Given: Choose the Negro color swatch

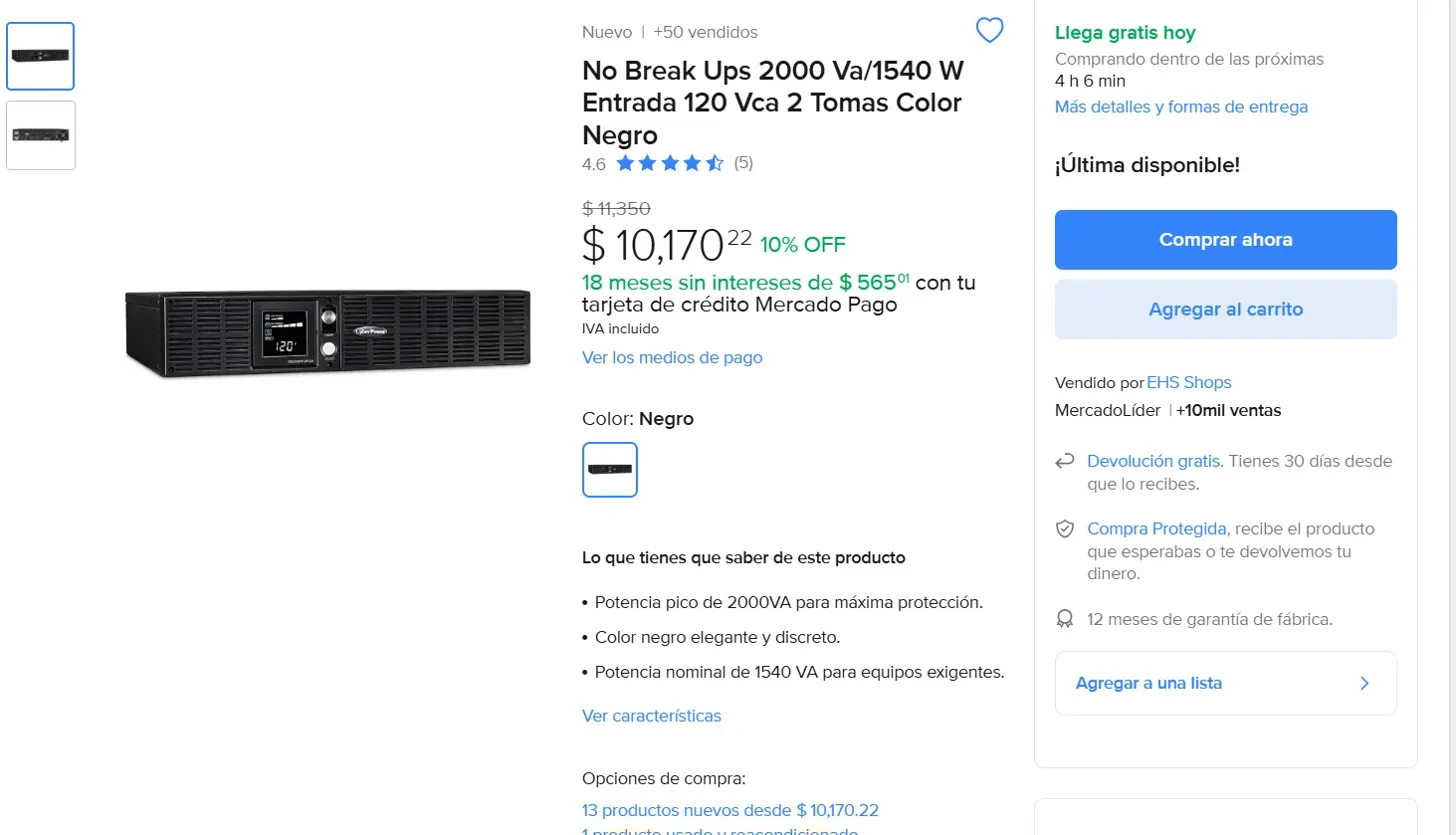Looking at the screenshot, I should click(x=610, y=470).
